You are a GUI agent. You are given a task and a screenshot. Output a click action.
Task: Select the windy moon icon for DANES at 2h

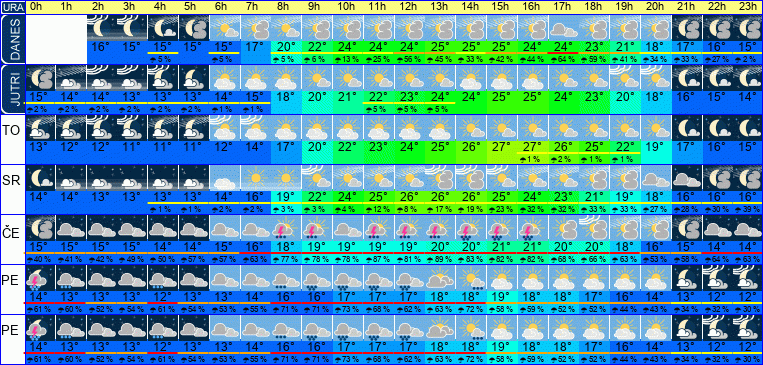tap(102, 28)
